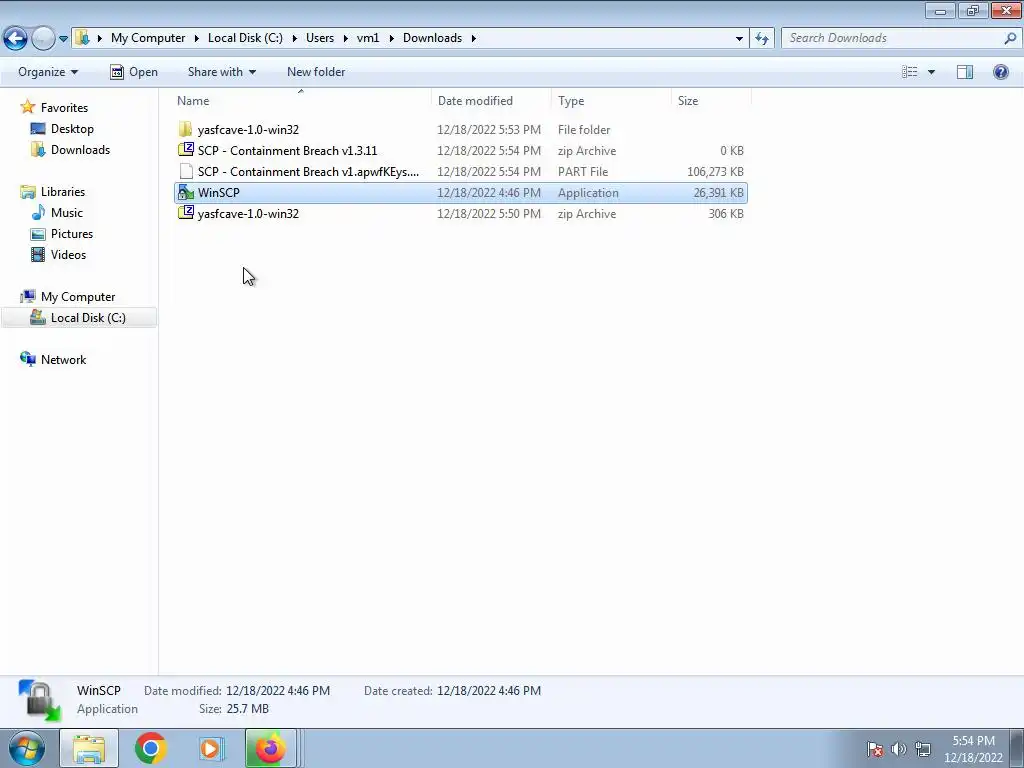This screenshot has width=1024, height=768.
Task: Expand the arrow after My Computer in breadcrumb
Action: (x=197, y=39)
